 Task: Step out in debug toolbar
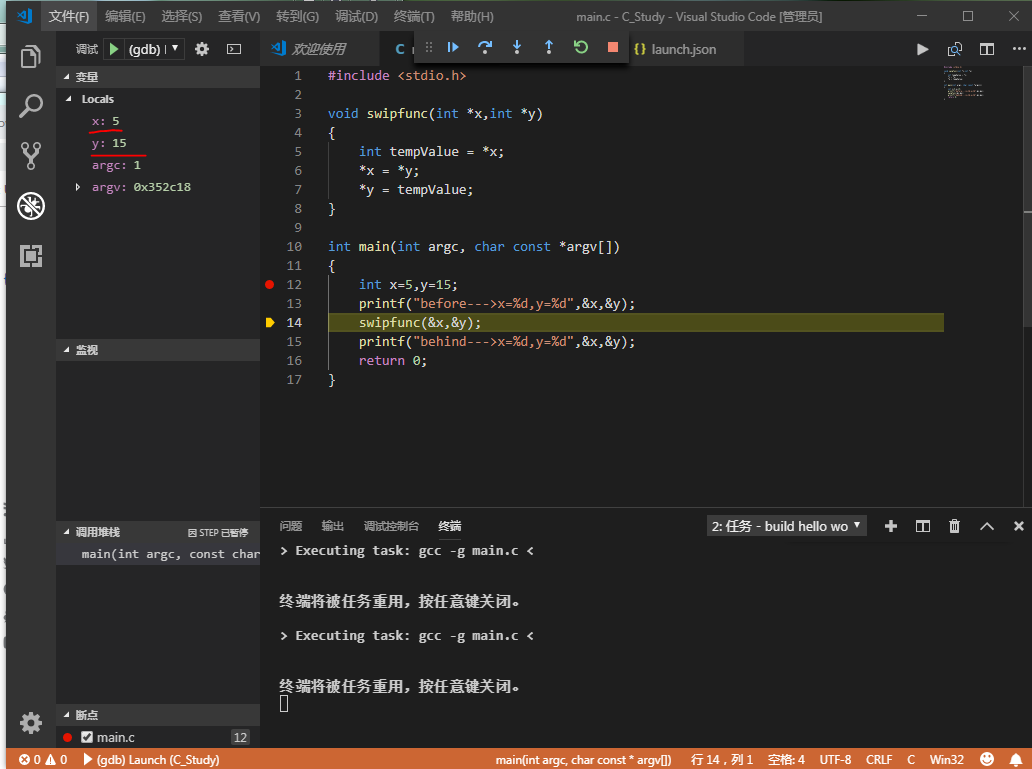coord(549,47)
